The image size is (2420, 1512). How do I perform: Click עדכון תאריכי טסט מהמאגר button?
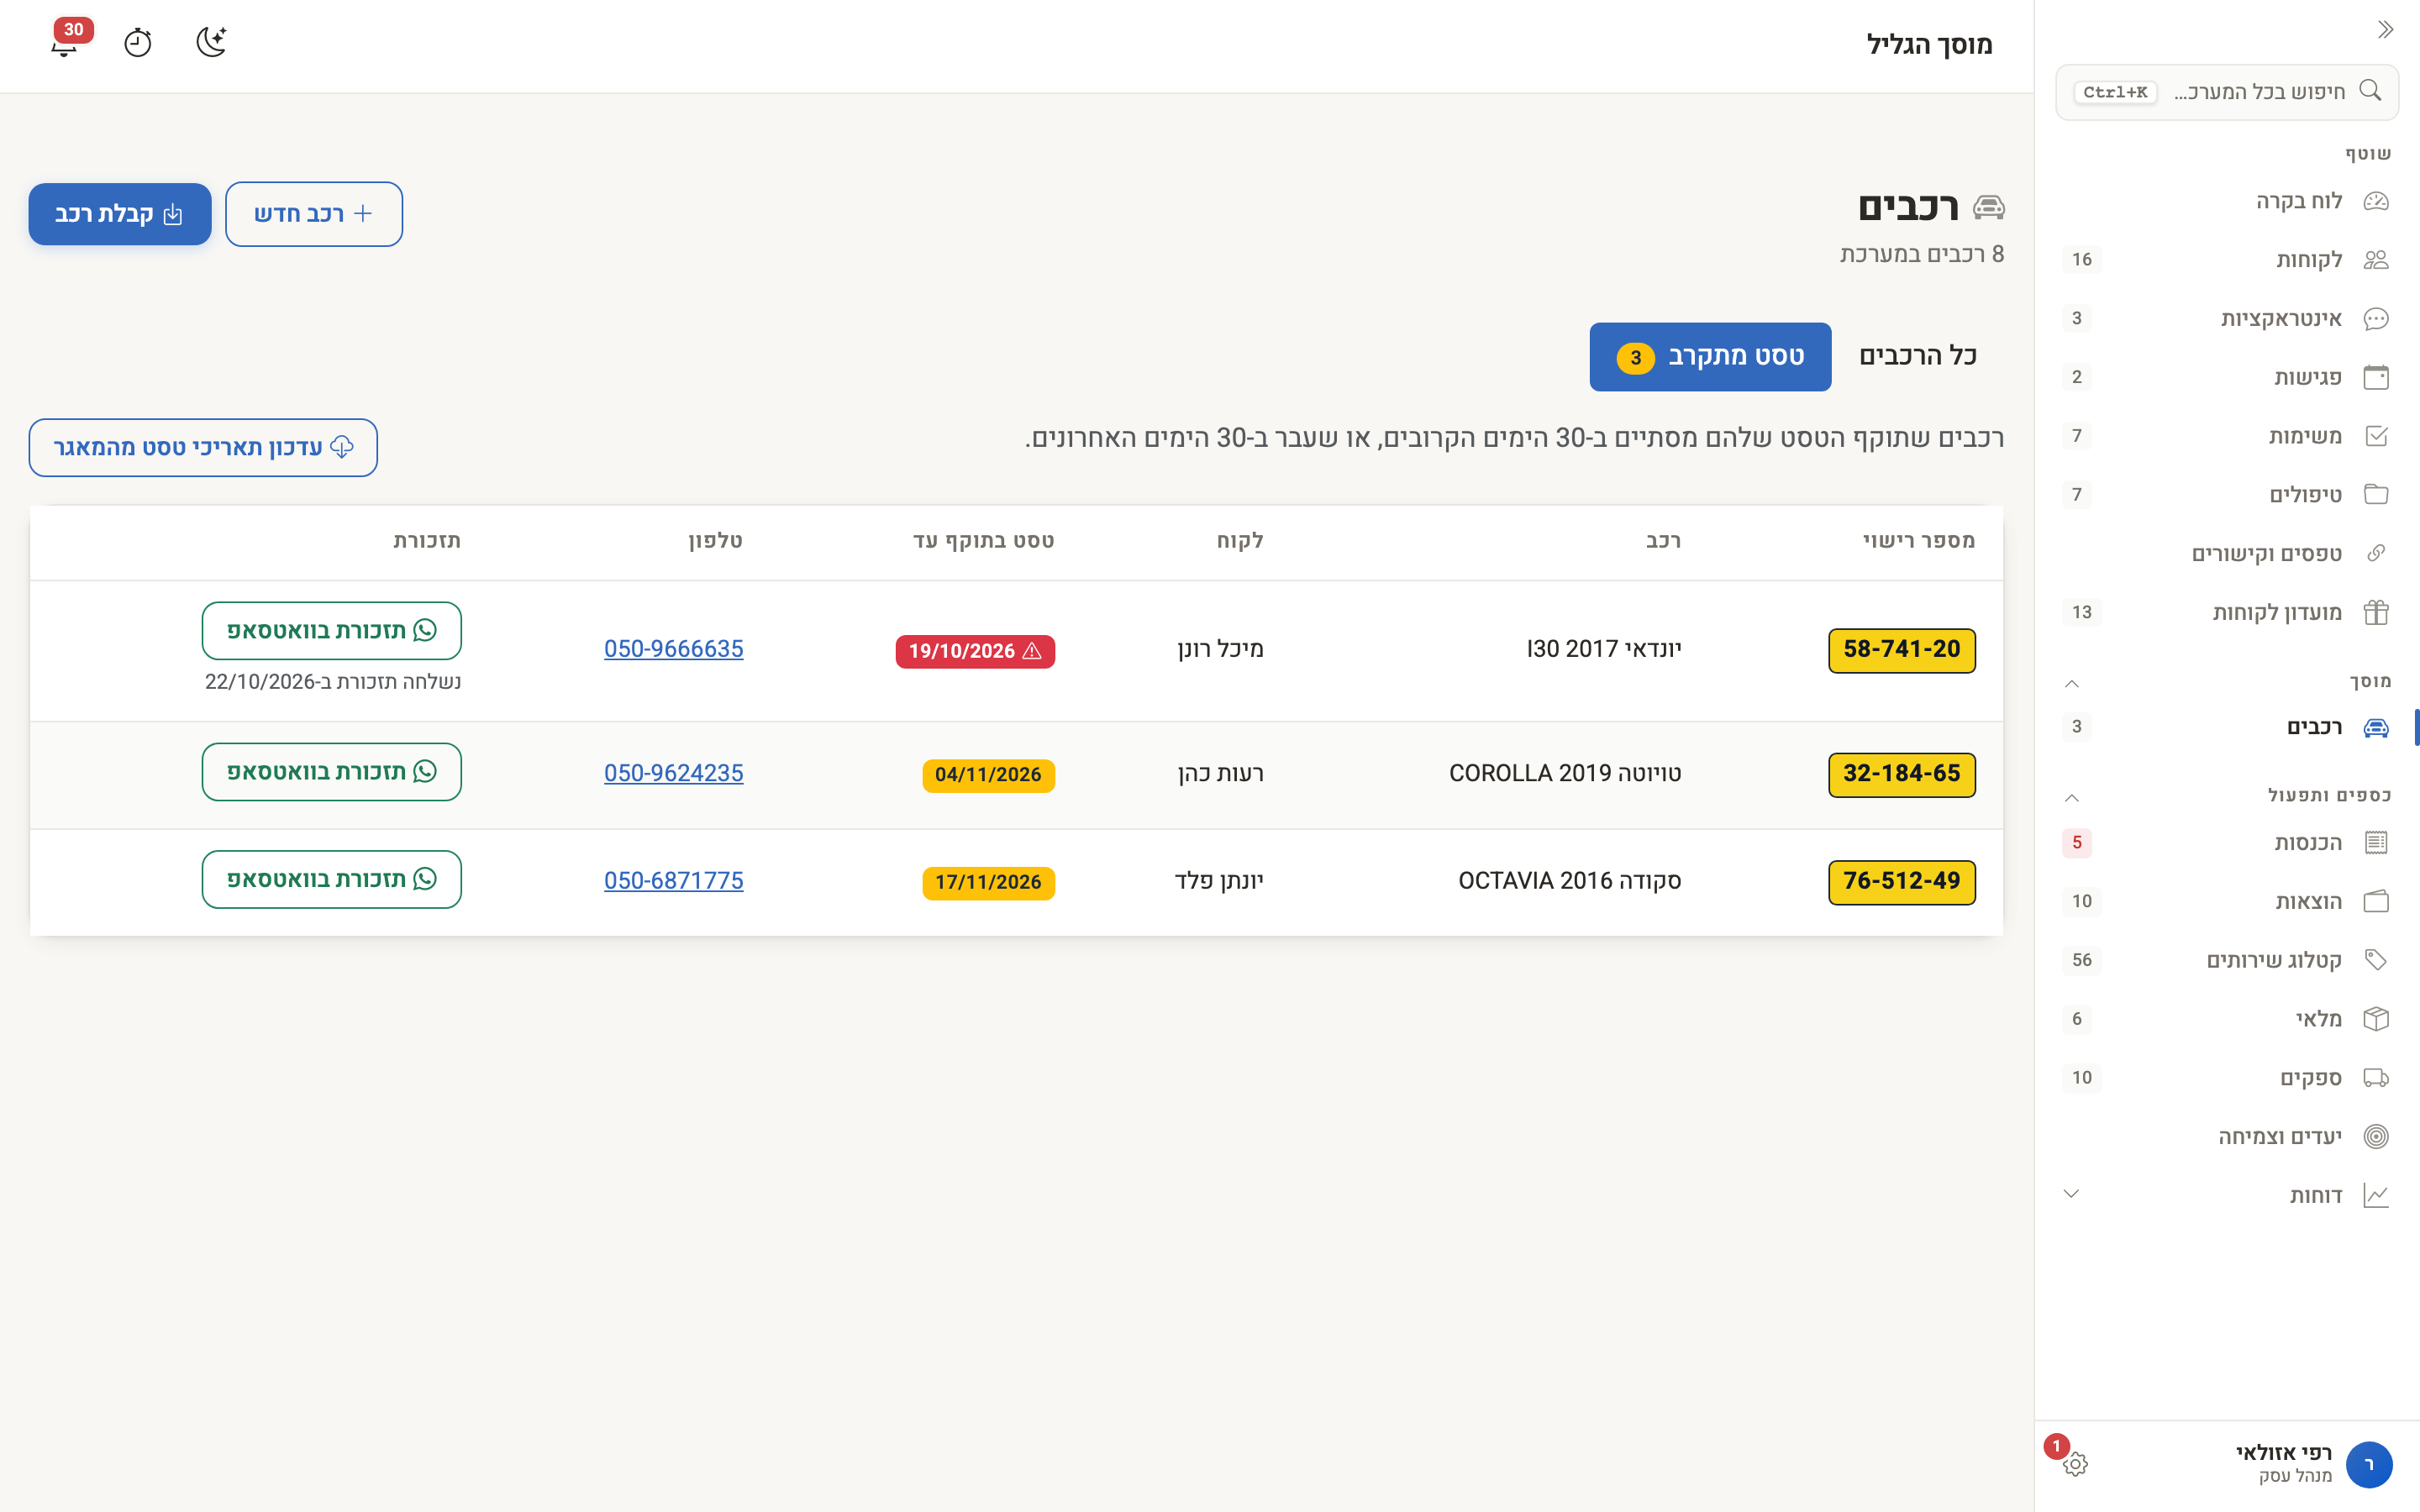[x=203, y=448]
